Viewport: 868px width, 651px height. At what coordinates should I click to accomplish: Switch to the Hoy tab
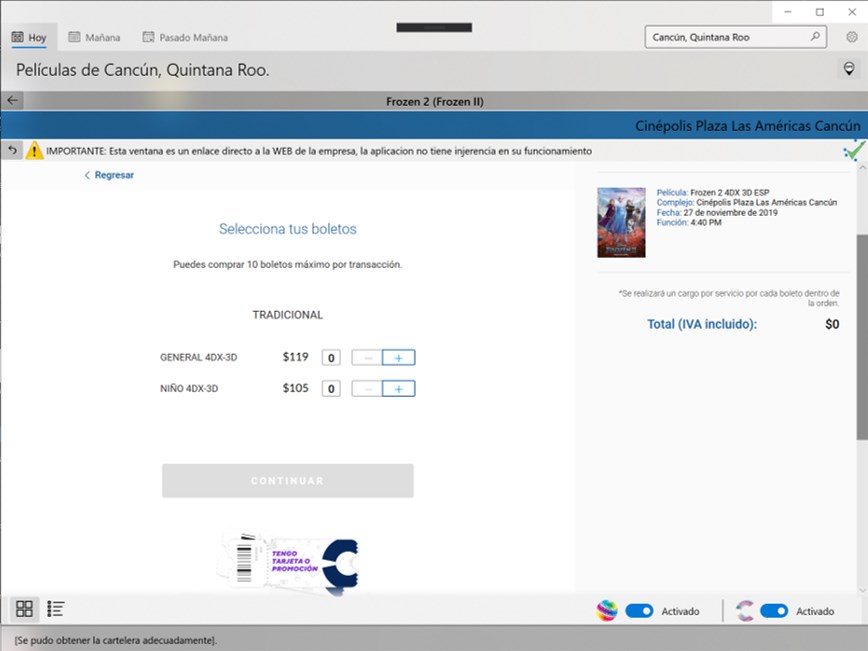click(x=29, y=37)
